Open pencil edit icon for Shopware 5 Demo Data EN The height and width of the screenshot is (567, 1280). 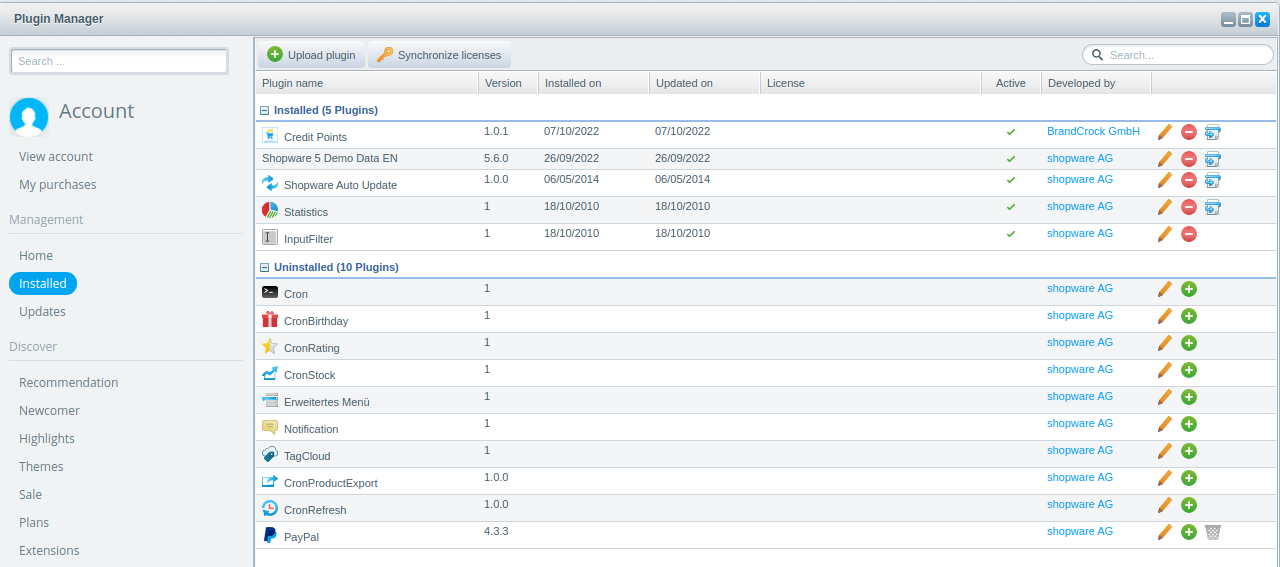click(x=1165, y=159)
